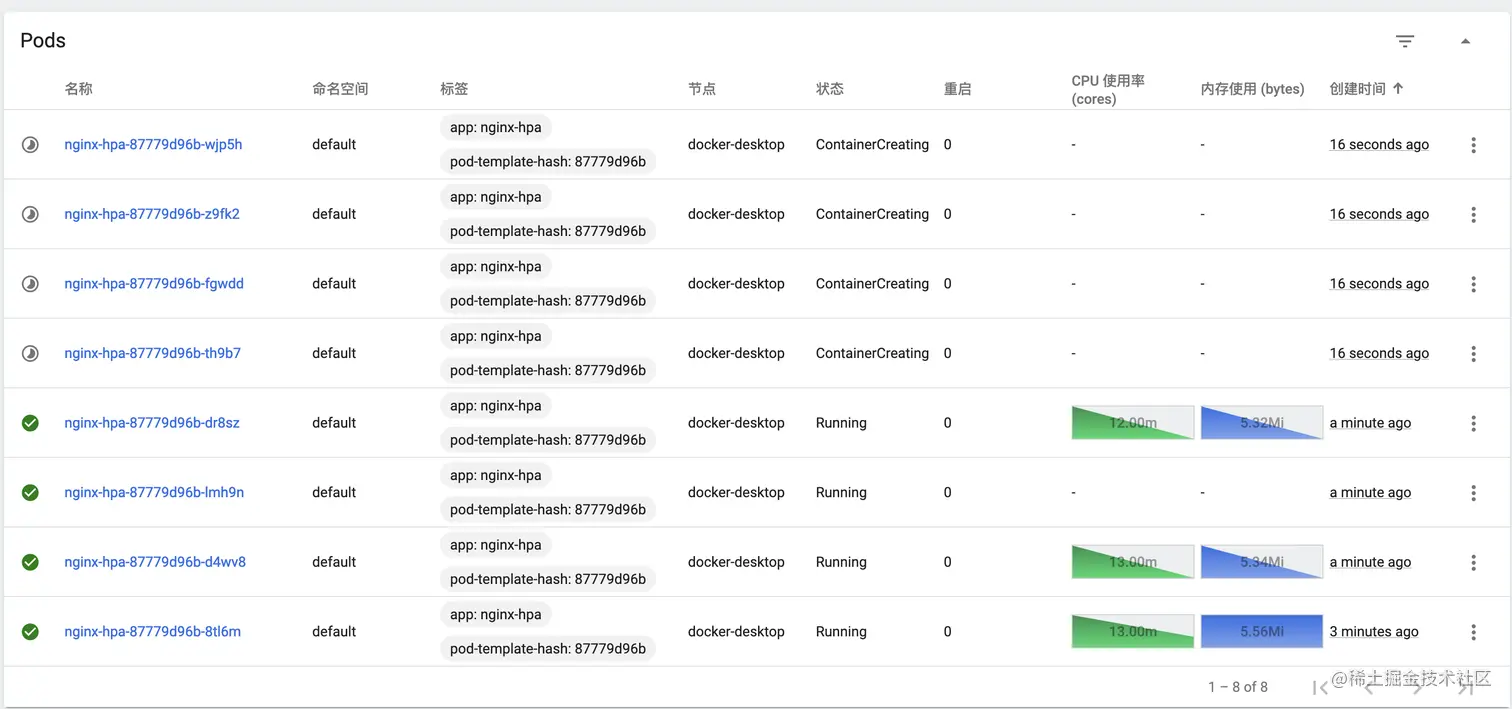Click memory usage graph showing 5.56Mi
This screenshot has height=709, width=1512.
point(1261,632)
